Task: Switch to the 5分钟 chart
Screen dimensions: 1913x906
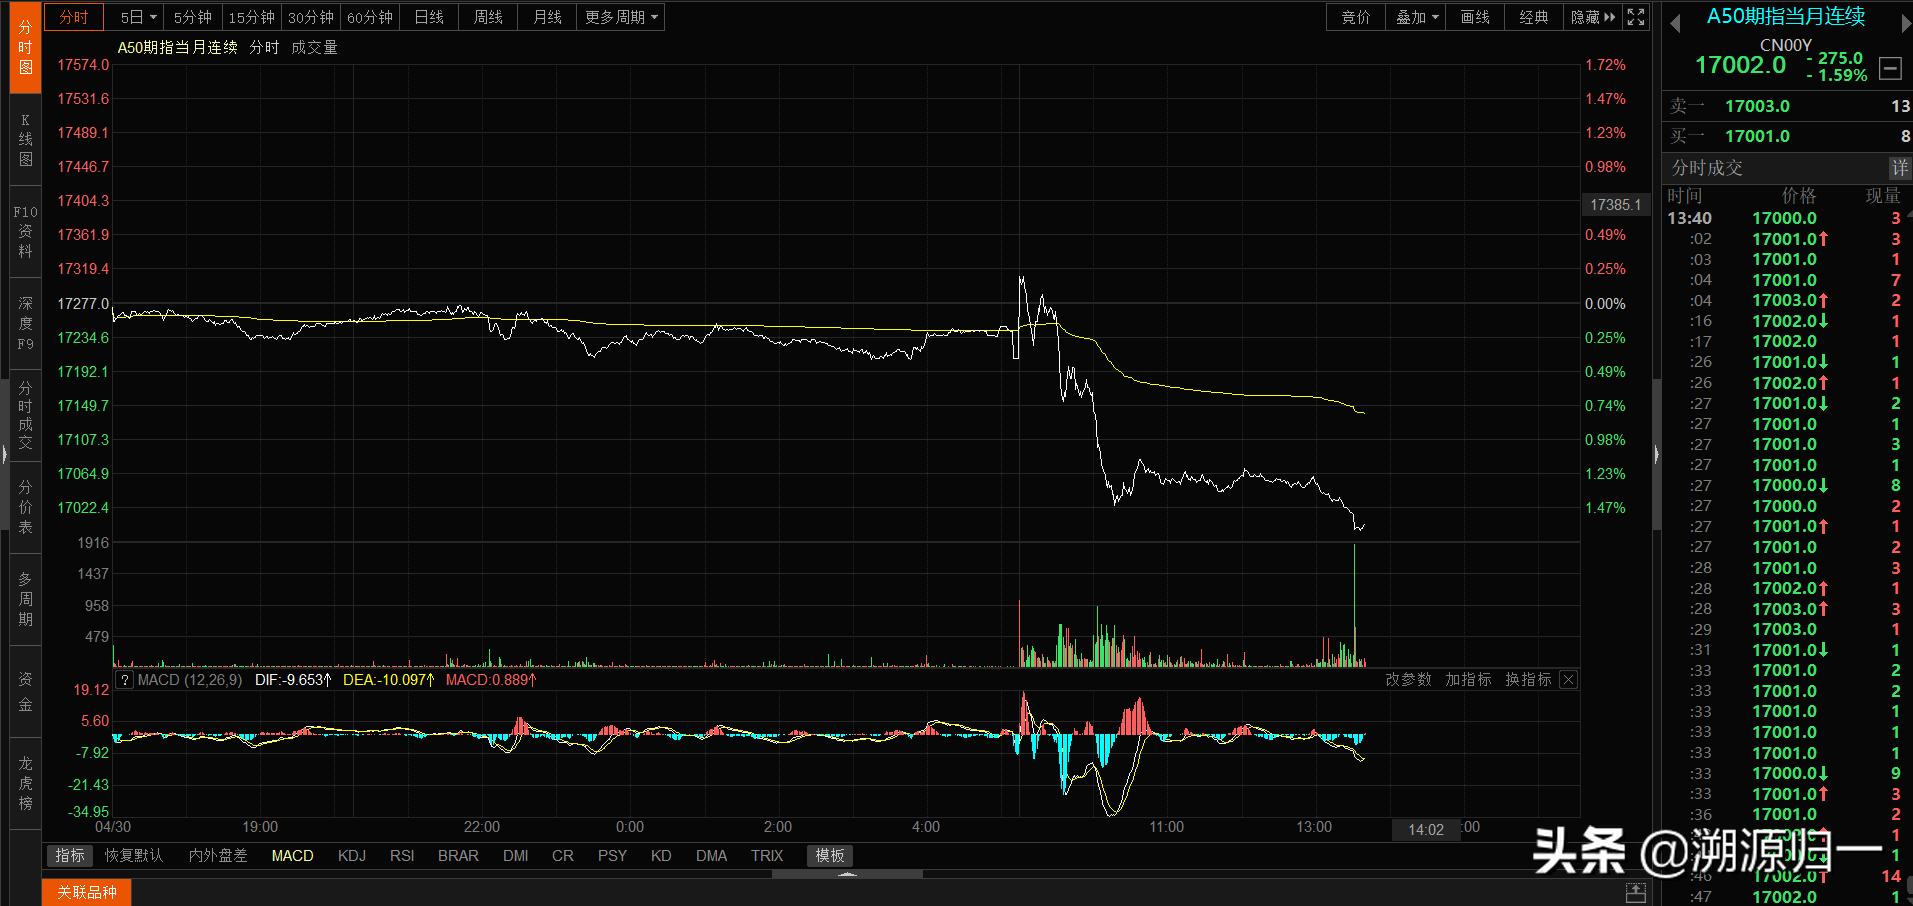Action: (x=193, y=17)
